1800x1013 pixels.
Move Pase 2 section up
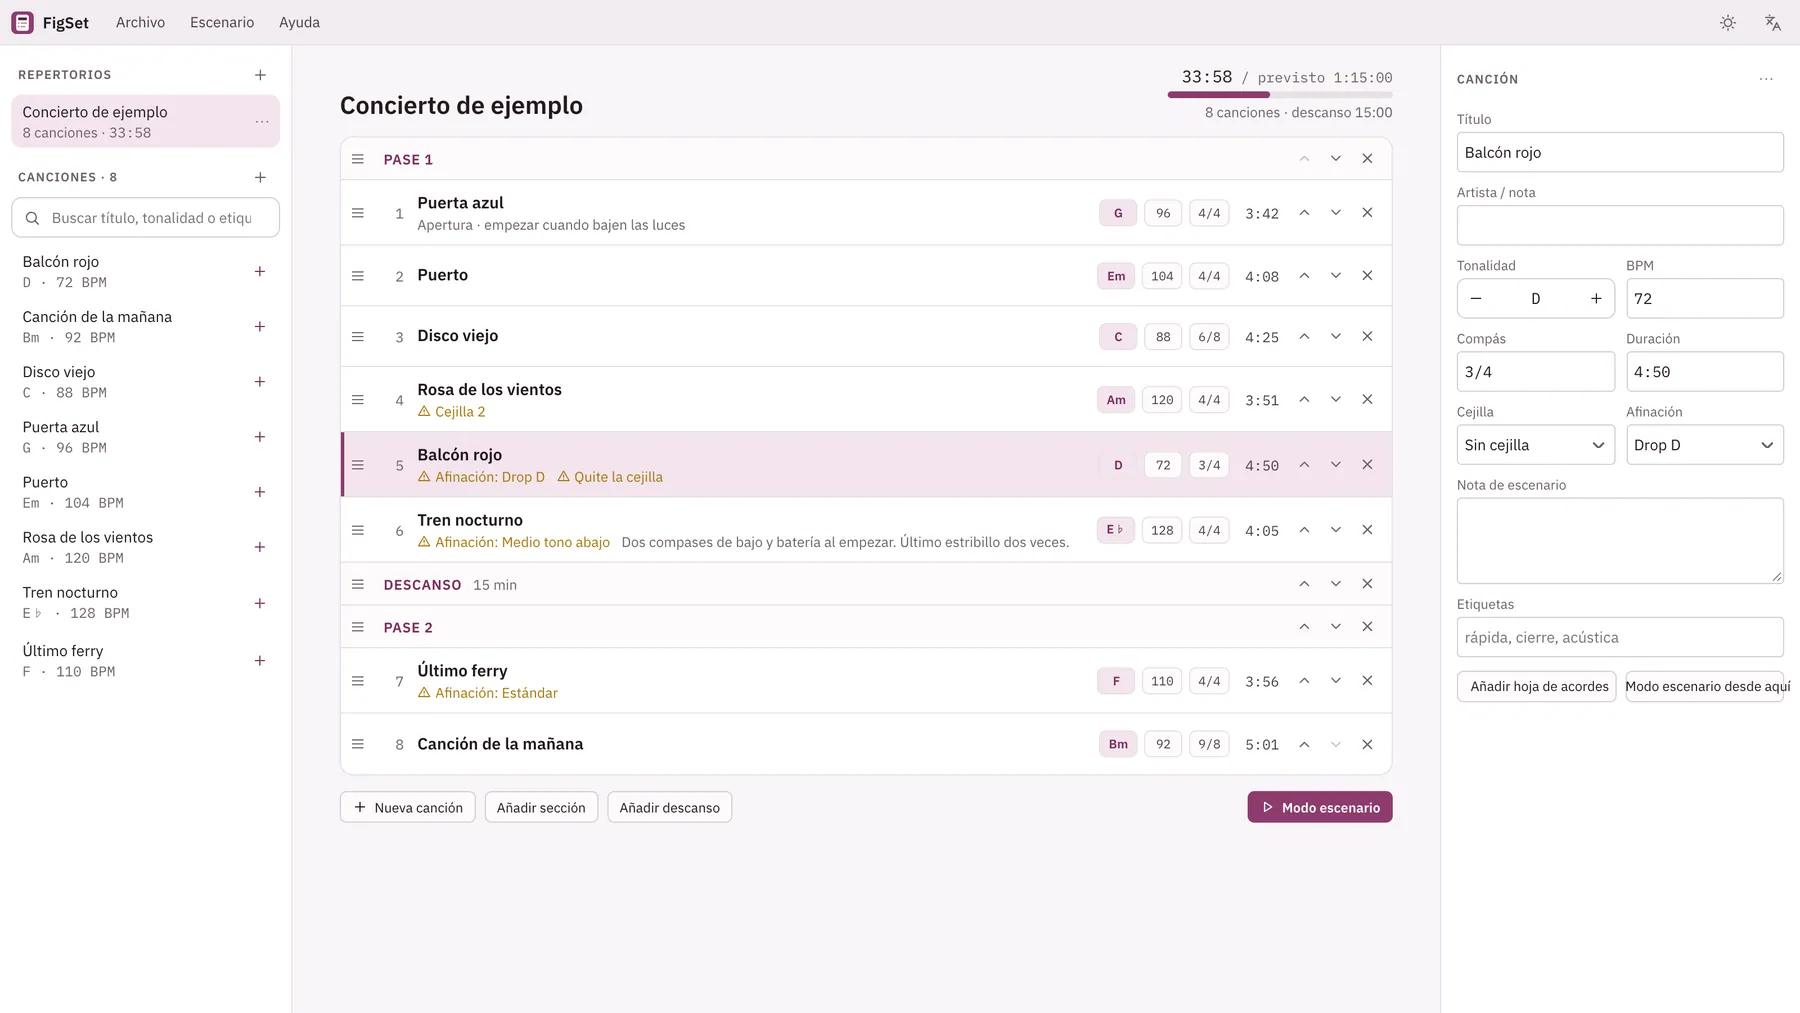[1304, 627]
